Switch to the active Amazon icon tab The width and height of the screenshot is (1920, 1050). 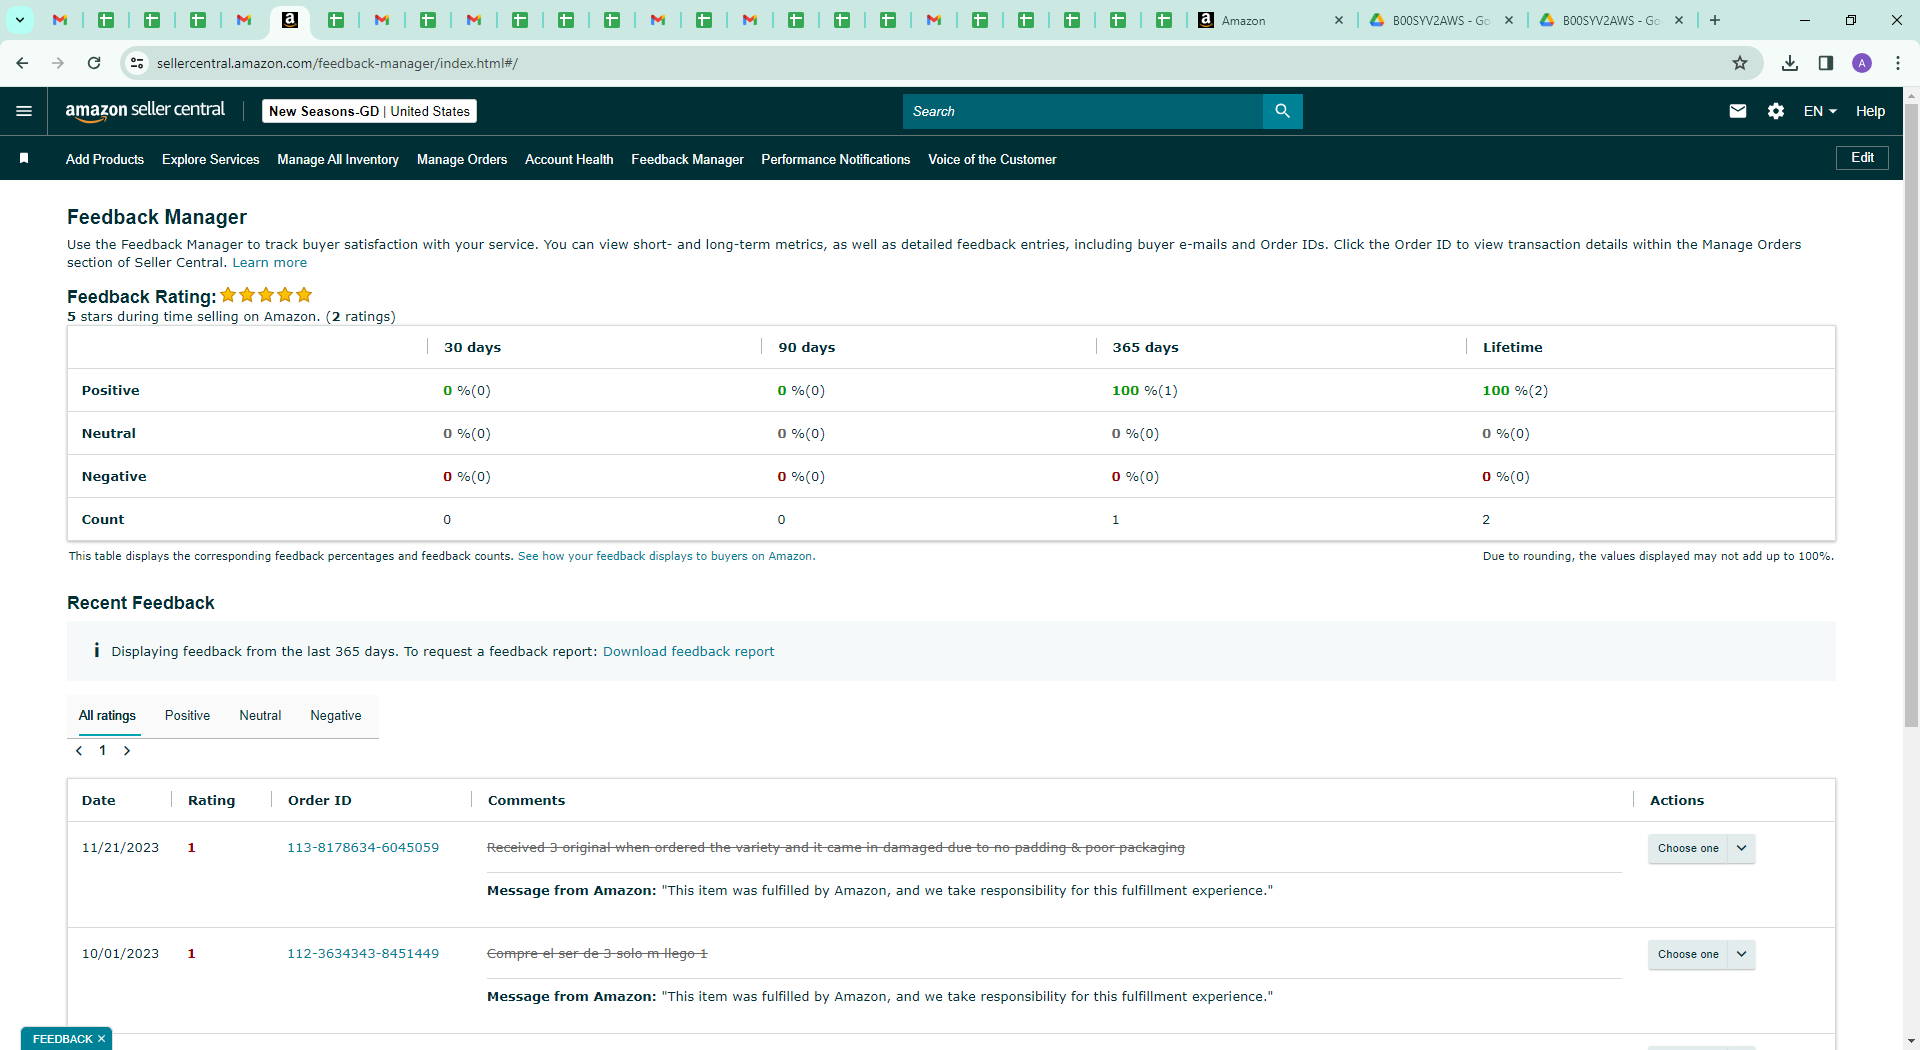point(290,20)
